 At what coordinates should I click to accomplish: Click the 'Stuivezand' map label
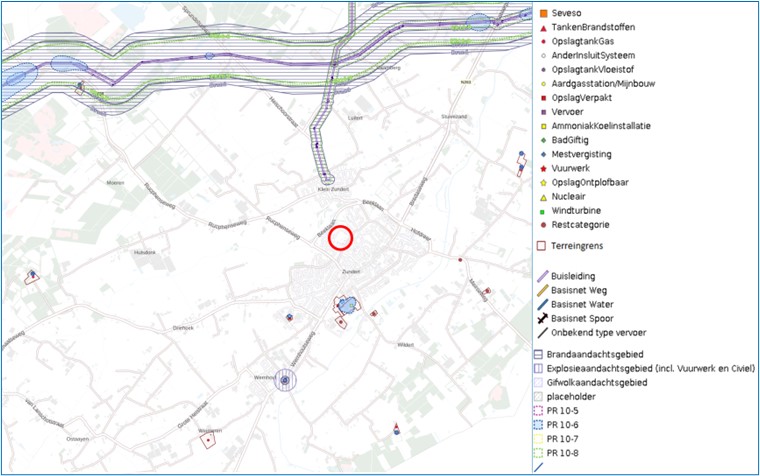(454, 117)
